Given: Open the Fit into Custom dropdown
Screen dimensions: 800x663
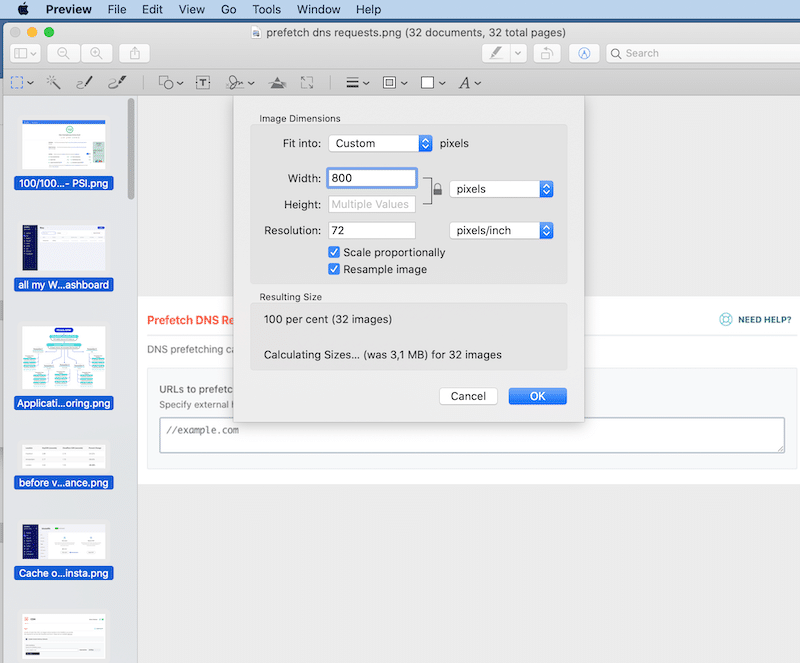Looking at the screenshot, I should point(381,143).
